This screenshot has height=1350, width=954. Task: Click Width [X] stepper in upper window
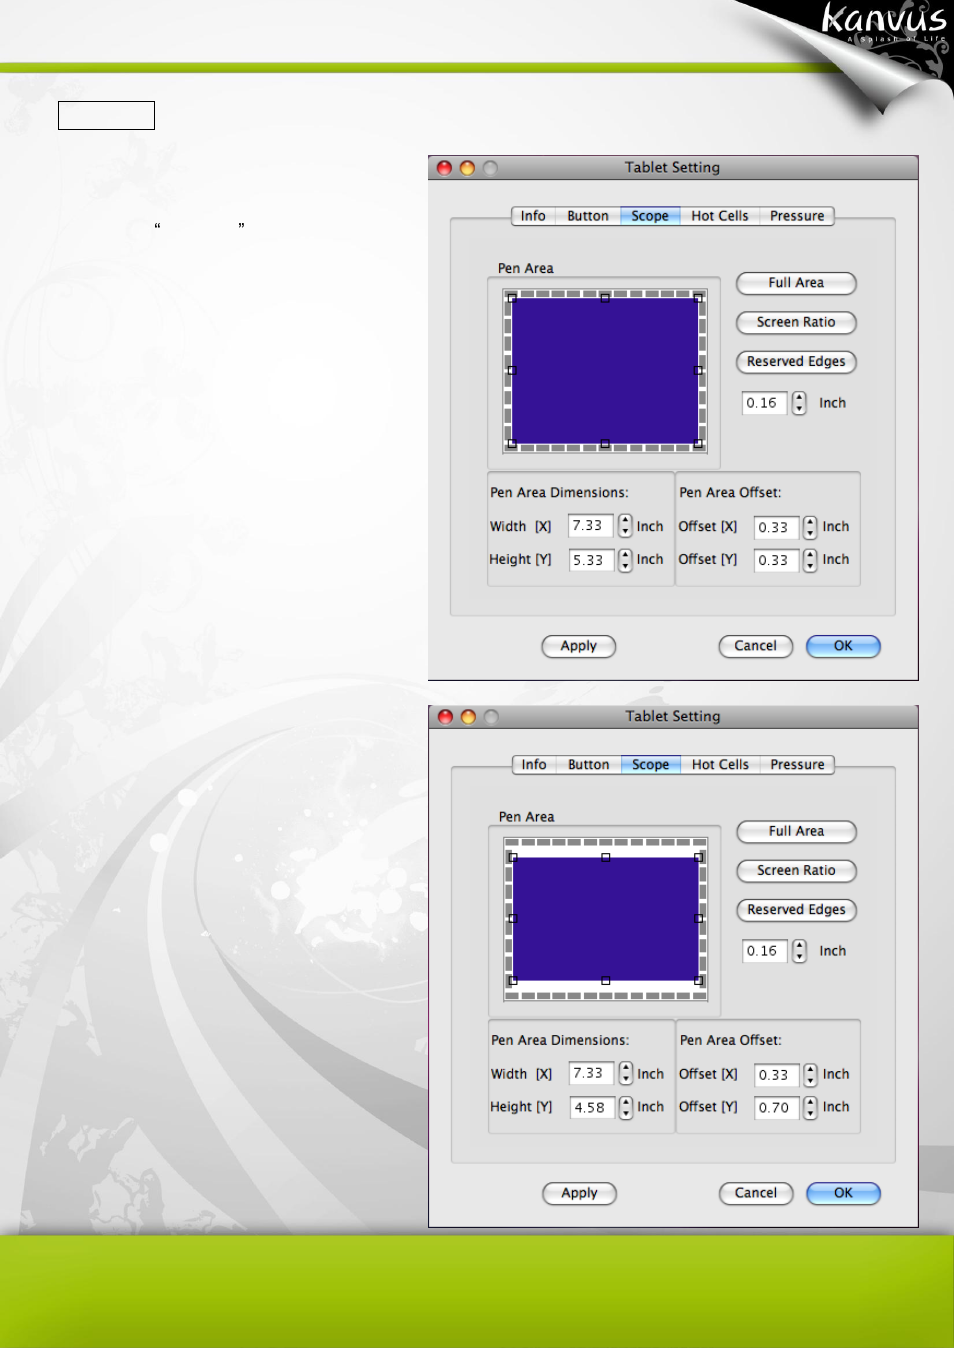coord(625,526)
